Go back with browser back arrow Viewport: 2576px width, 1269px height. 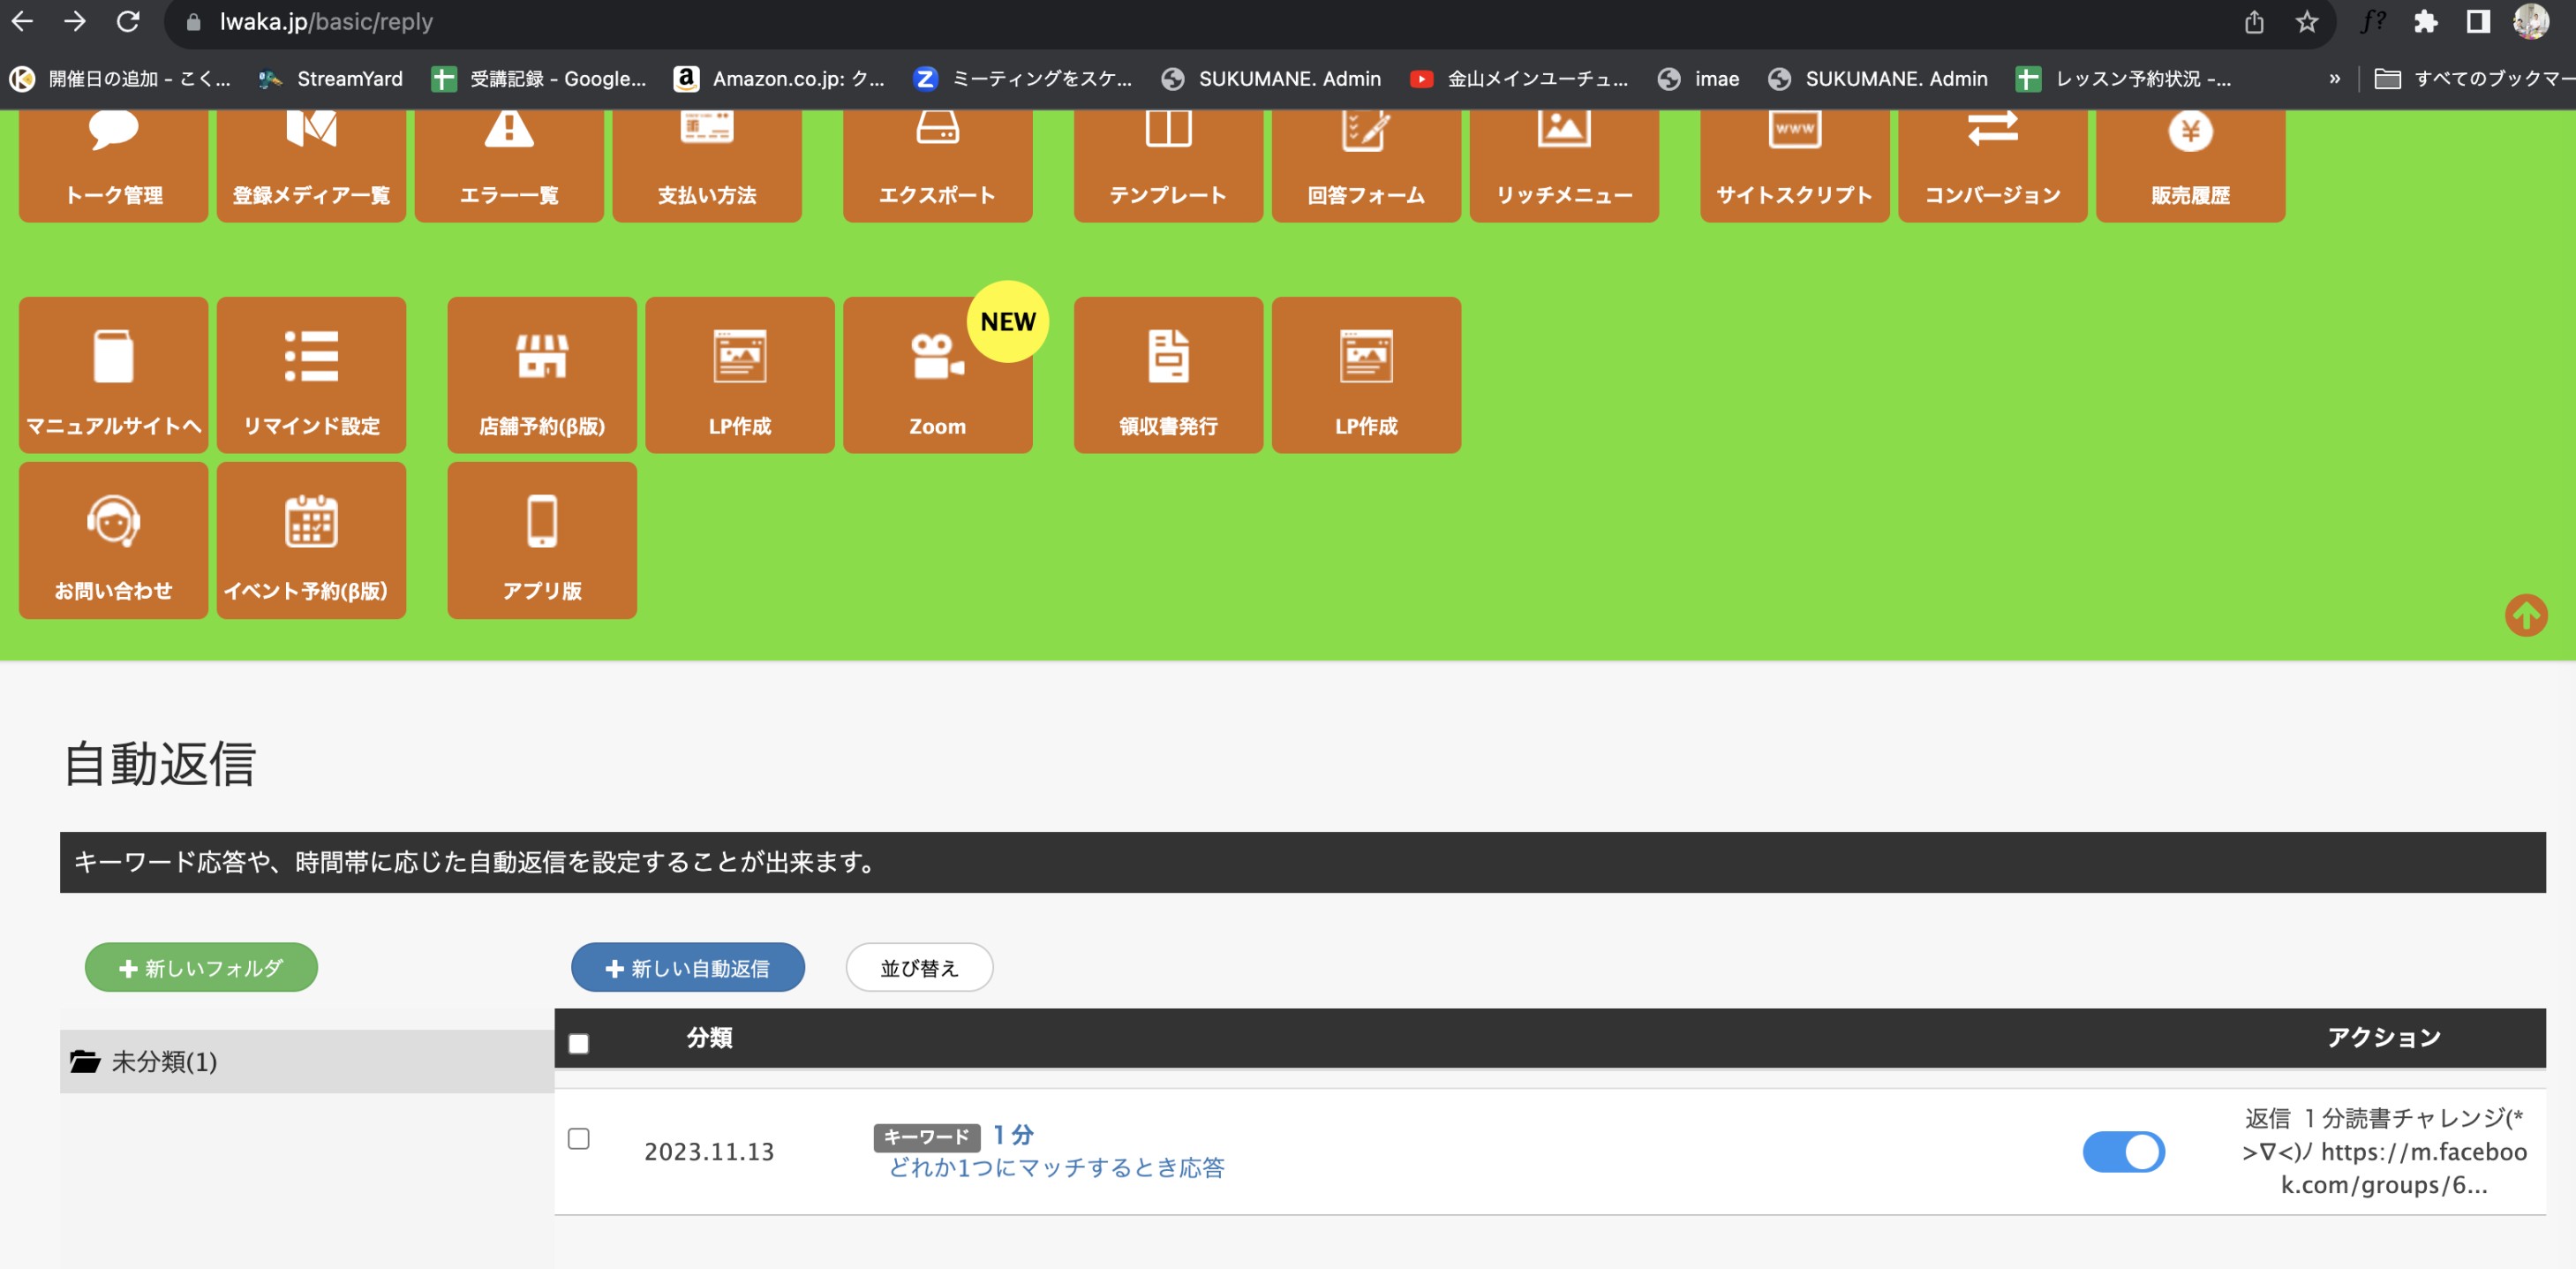[x=22, y=21]
